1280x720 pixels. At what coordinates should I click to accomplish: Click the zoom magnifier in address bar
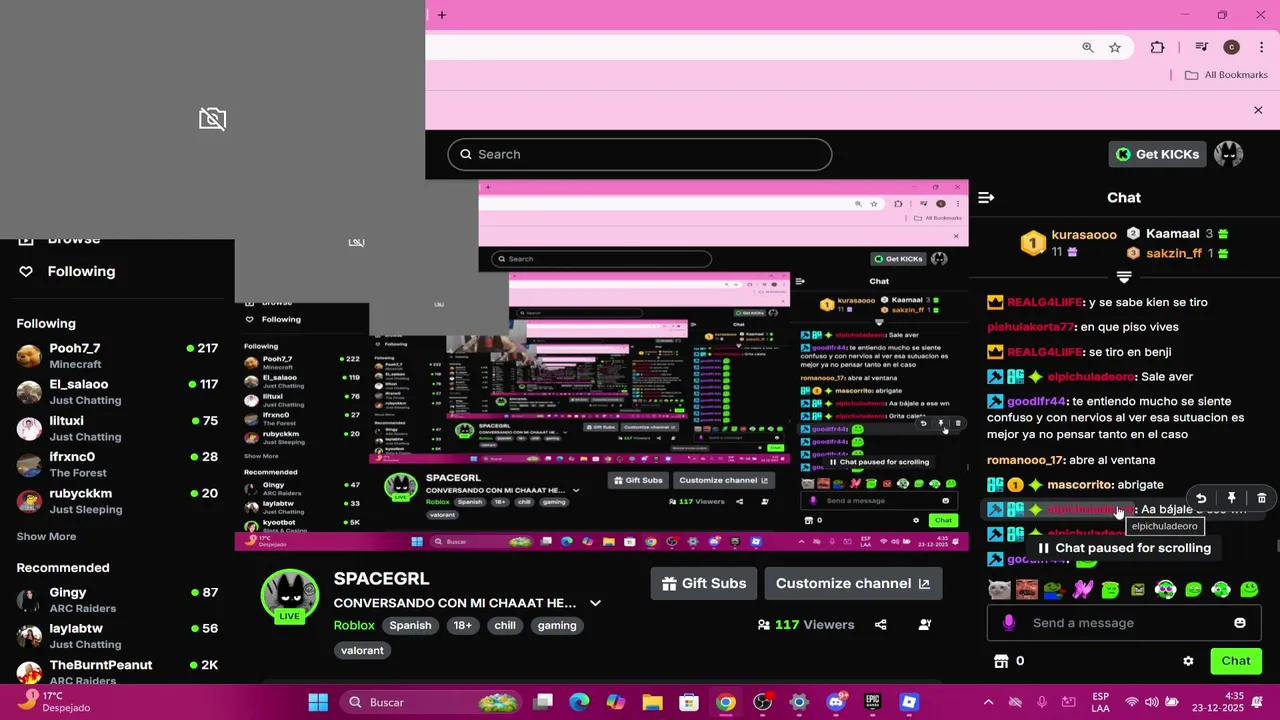(1087, 47)
